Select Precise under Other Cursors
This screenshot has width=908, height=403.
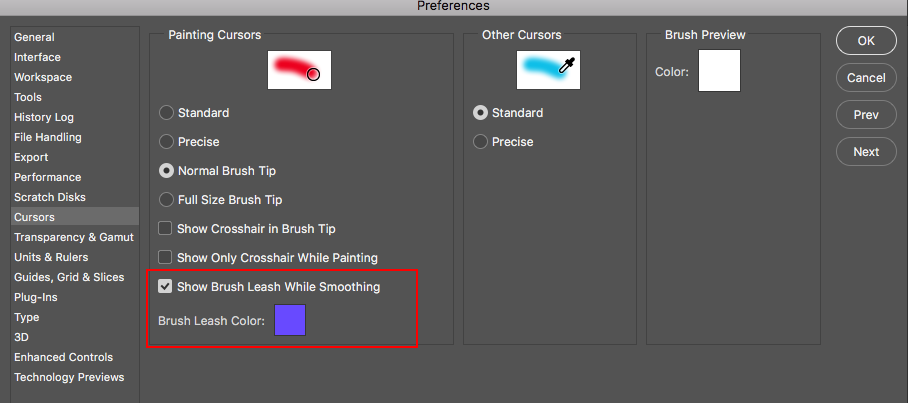coord(481,142)
